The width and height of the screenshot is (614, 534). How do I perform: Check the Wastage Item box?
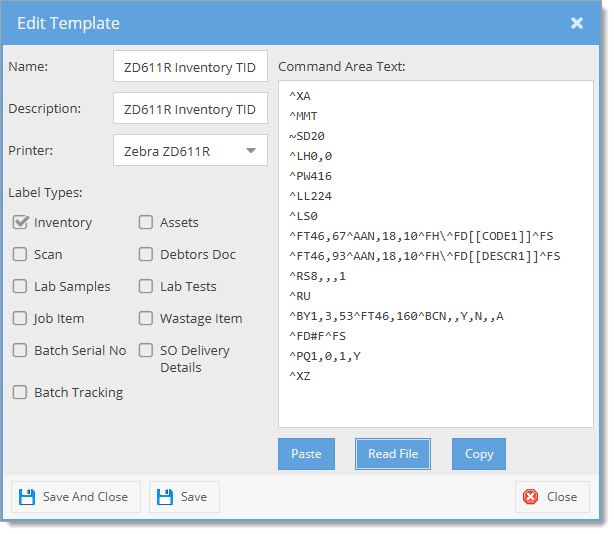(x=146, y=318)
